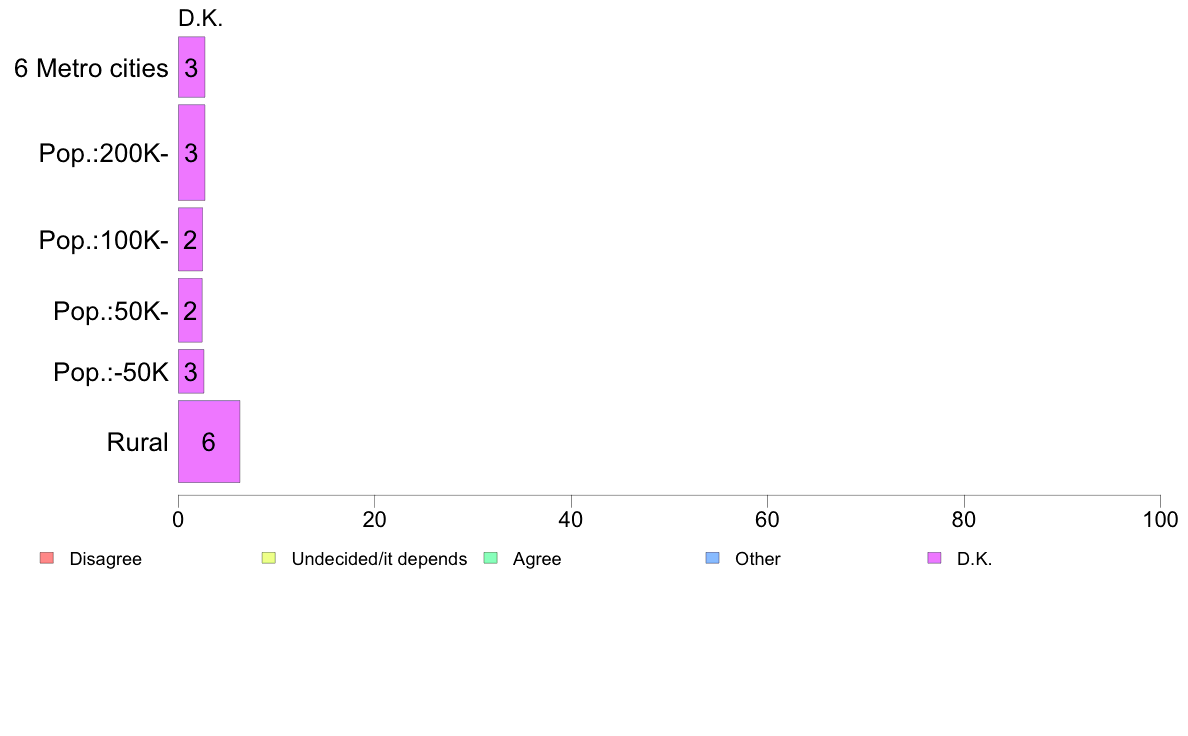
Task: Click the Undecided/it depends yellow swatch
Action: 269,558
